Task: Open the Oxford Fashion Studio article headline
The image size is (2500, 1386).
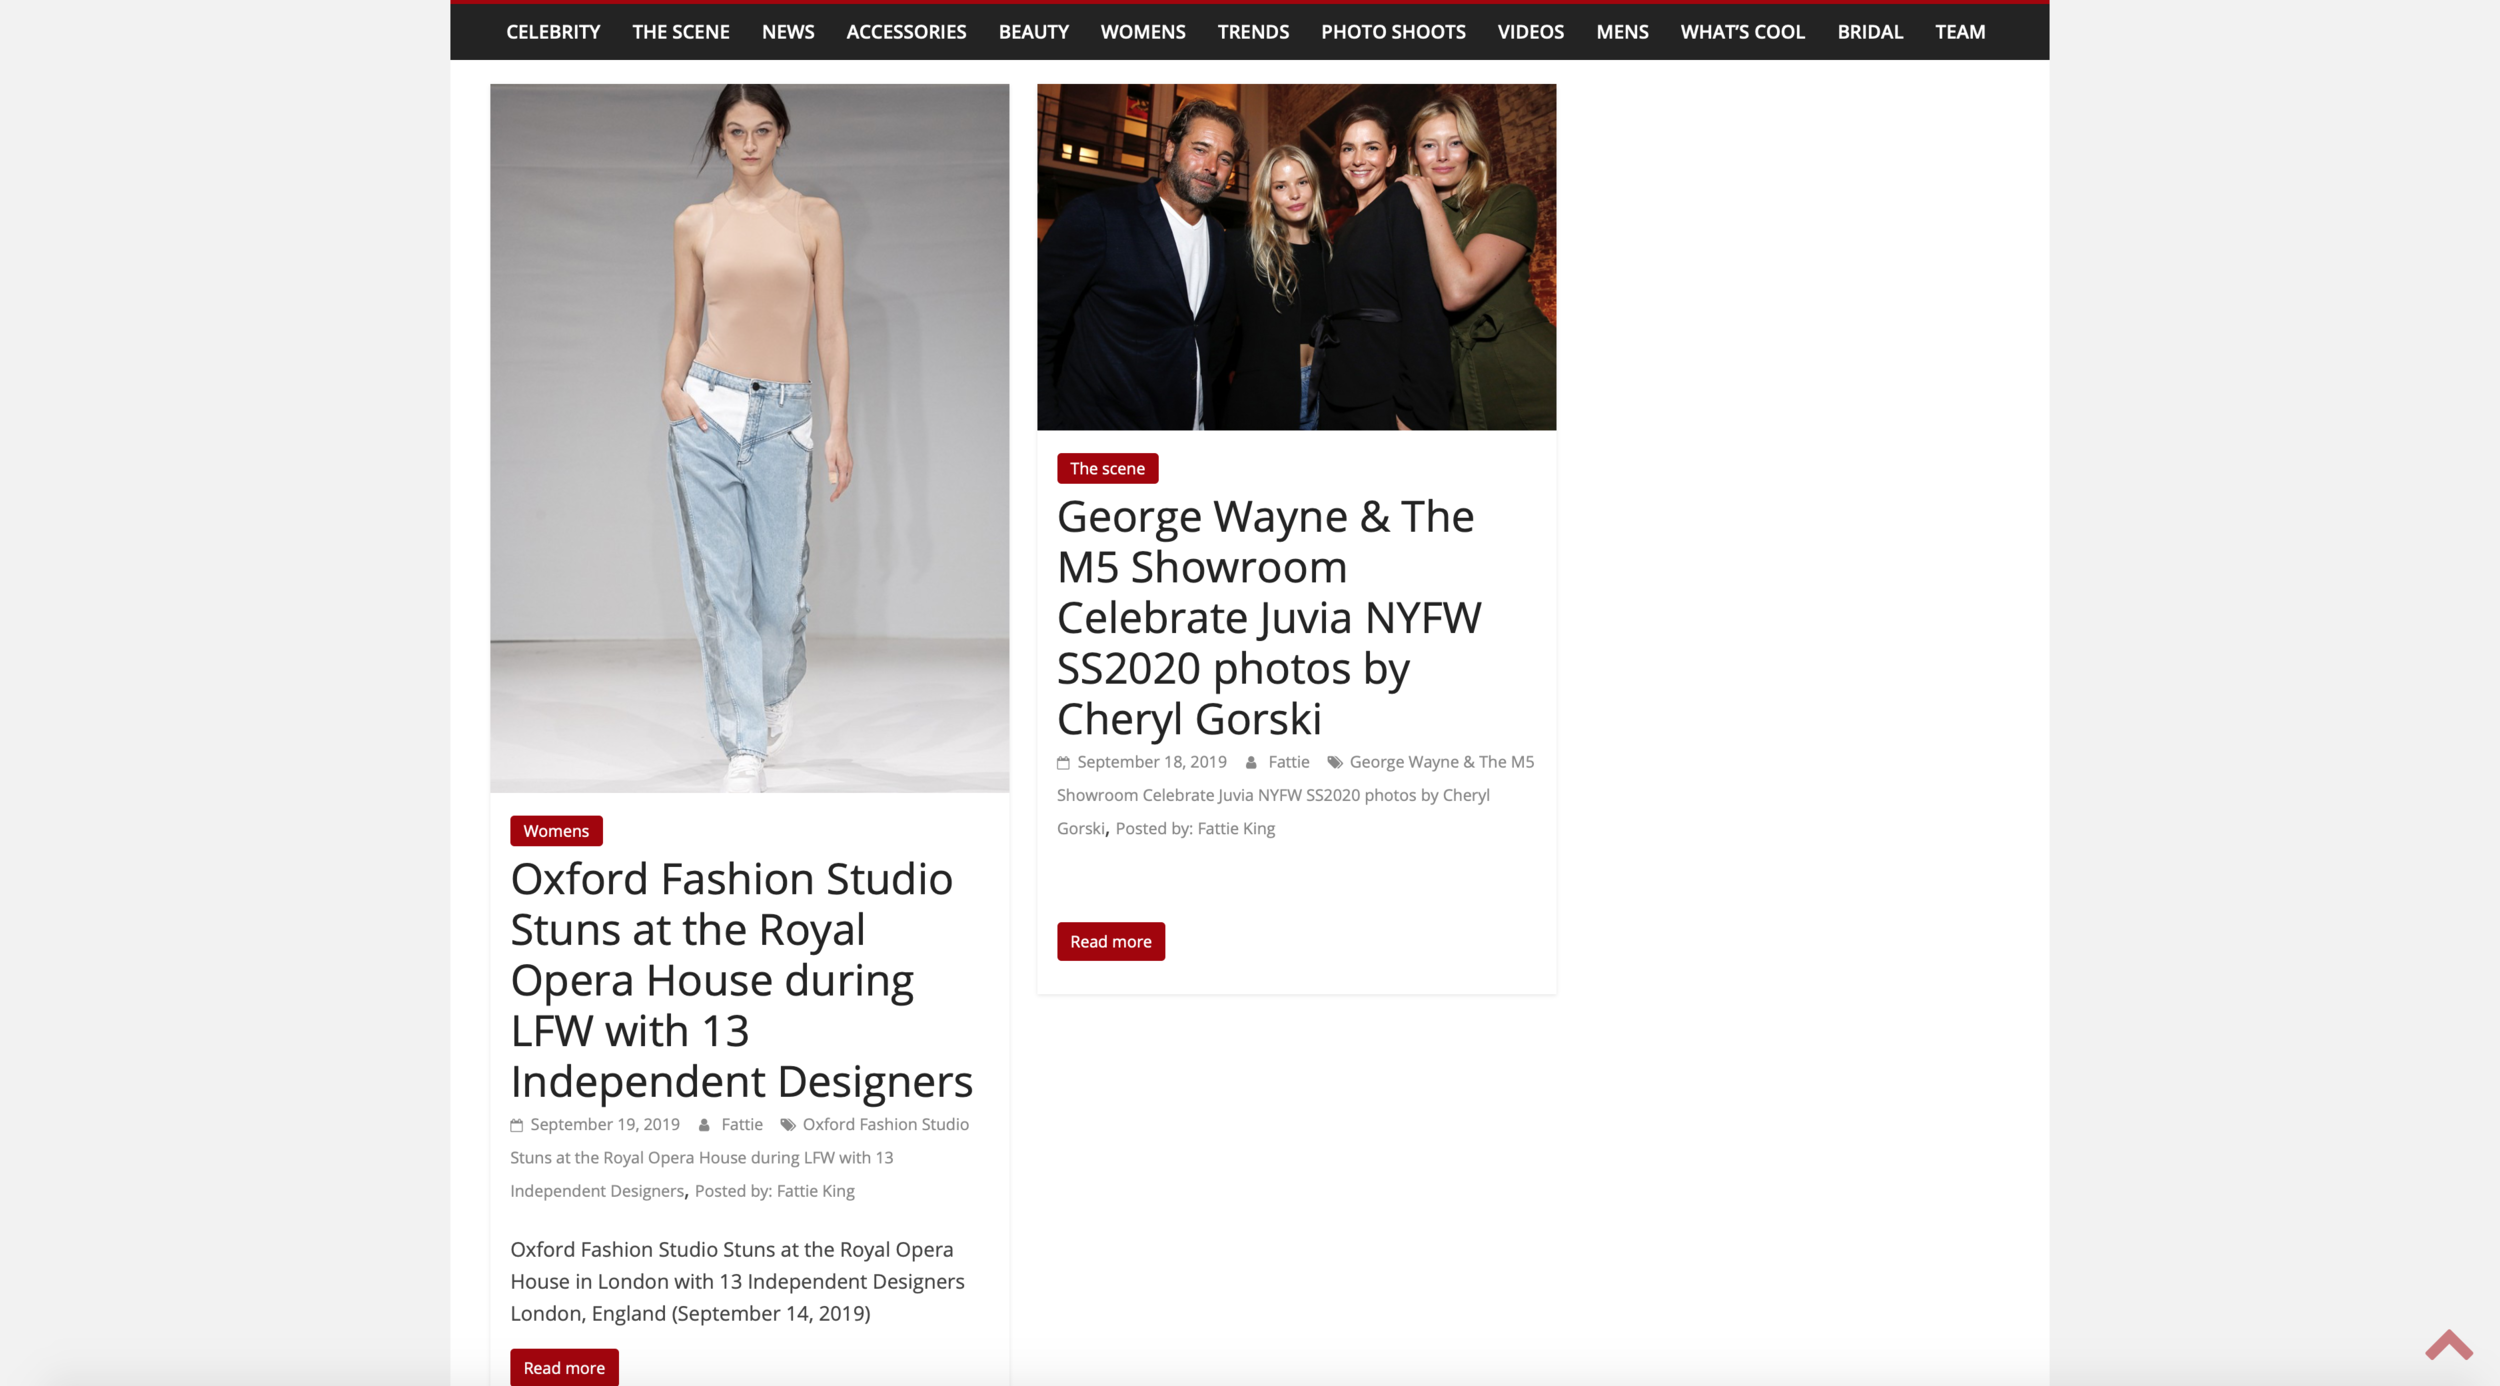Action: pos(741,980)
